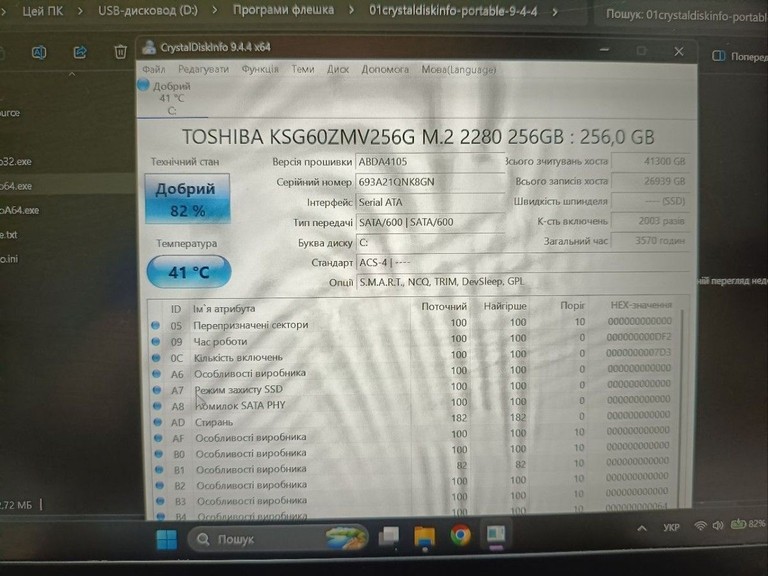Open the Windows Start button
Image resolution: width=768 pixels, height=576 pixels.
167,539
